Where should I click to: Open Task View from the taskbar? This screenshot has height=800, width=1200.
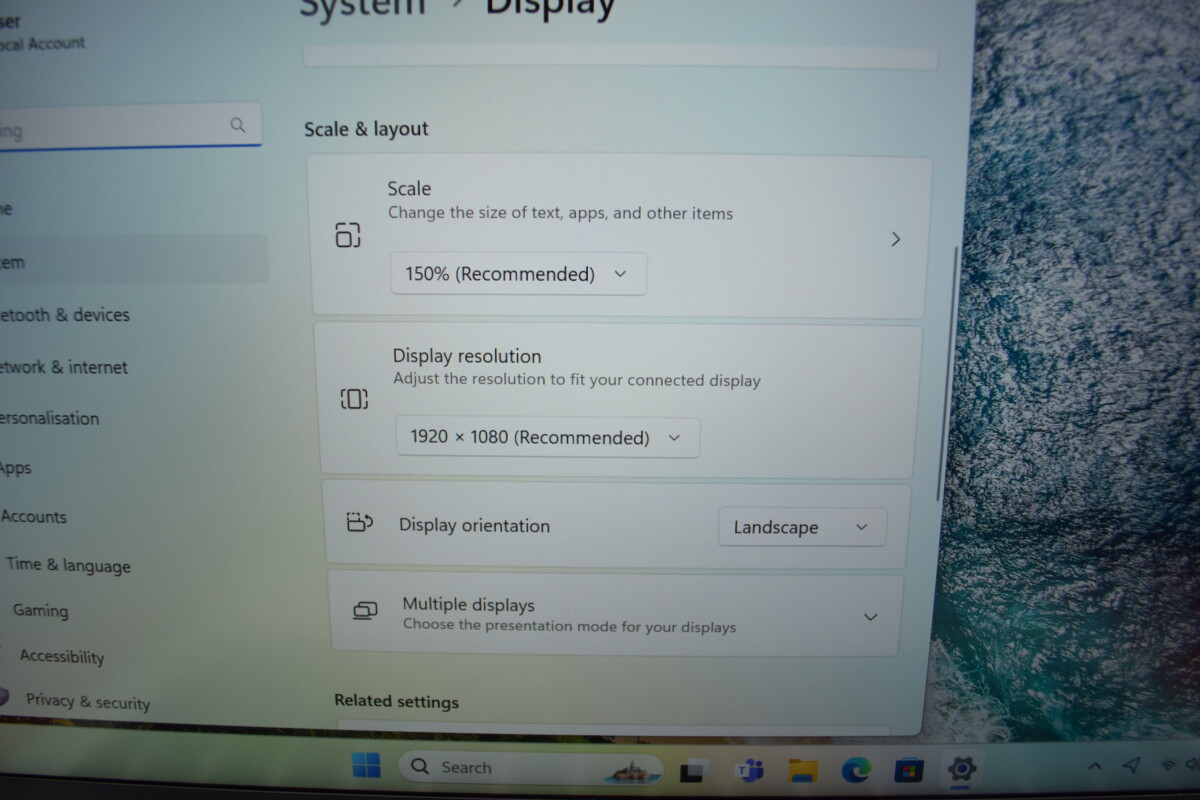point(694,770)
